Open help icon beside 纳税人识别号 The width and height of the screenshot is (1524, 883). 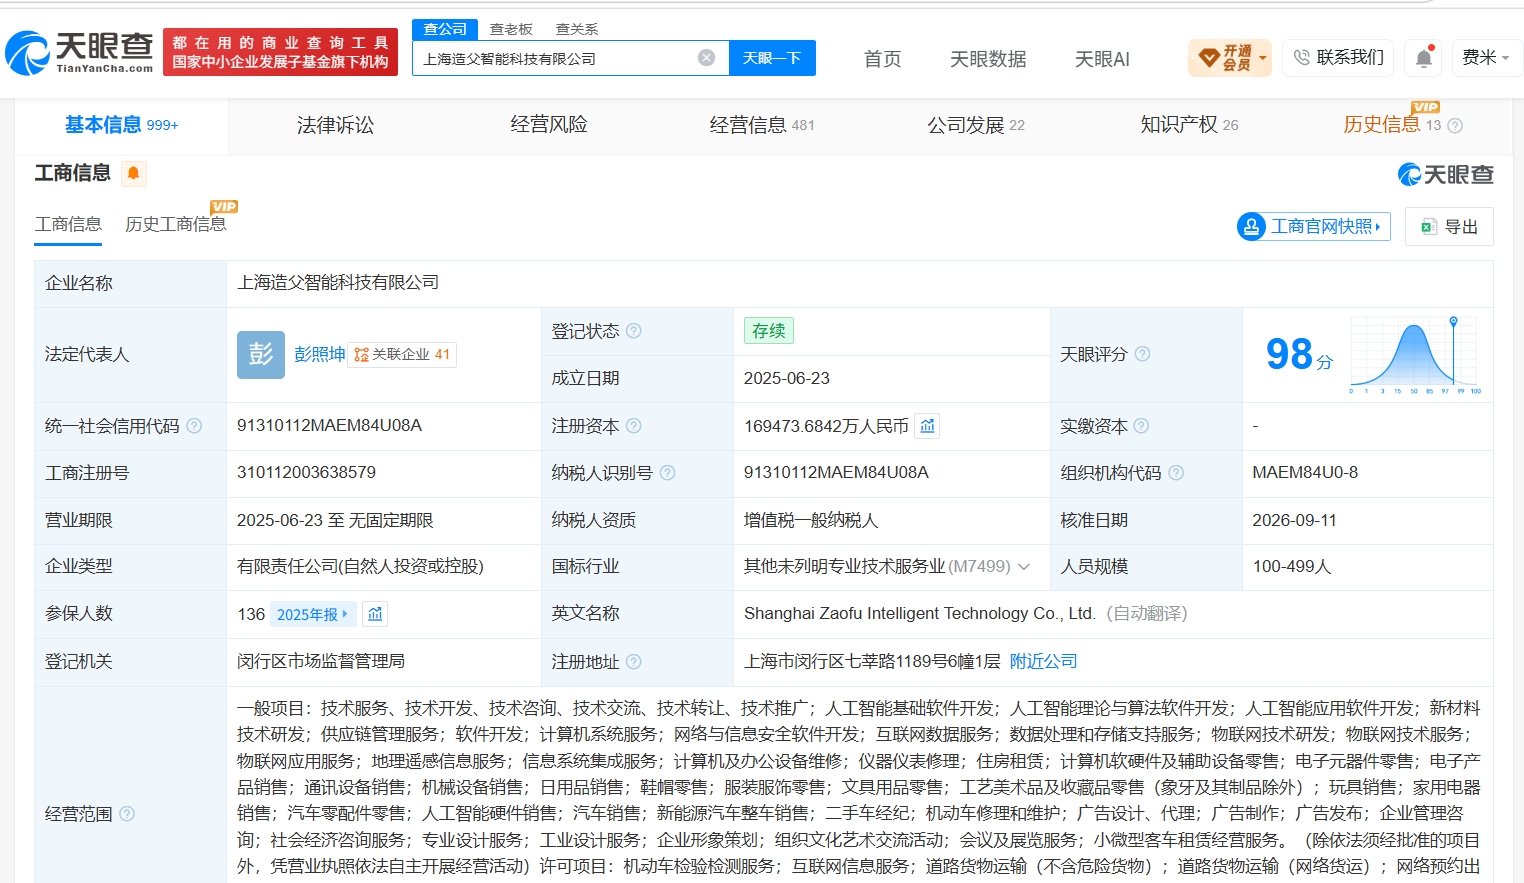(667, 473)
